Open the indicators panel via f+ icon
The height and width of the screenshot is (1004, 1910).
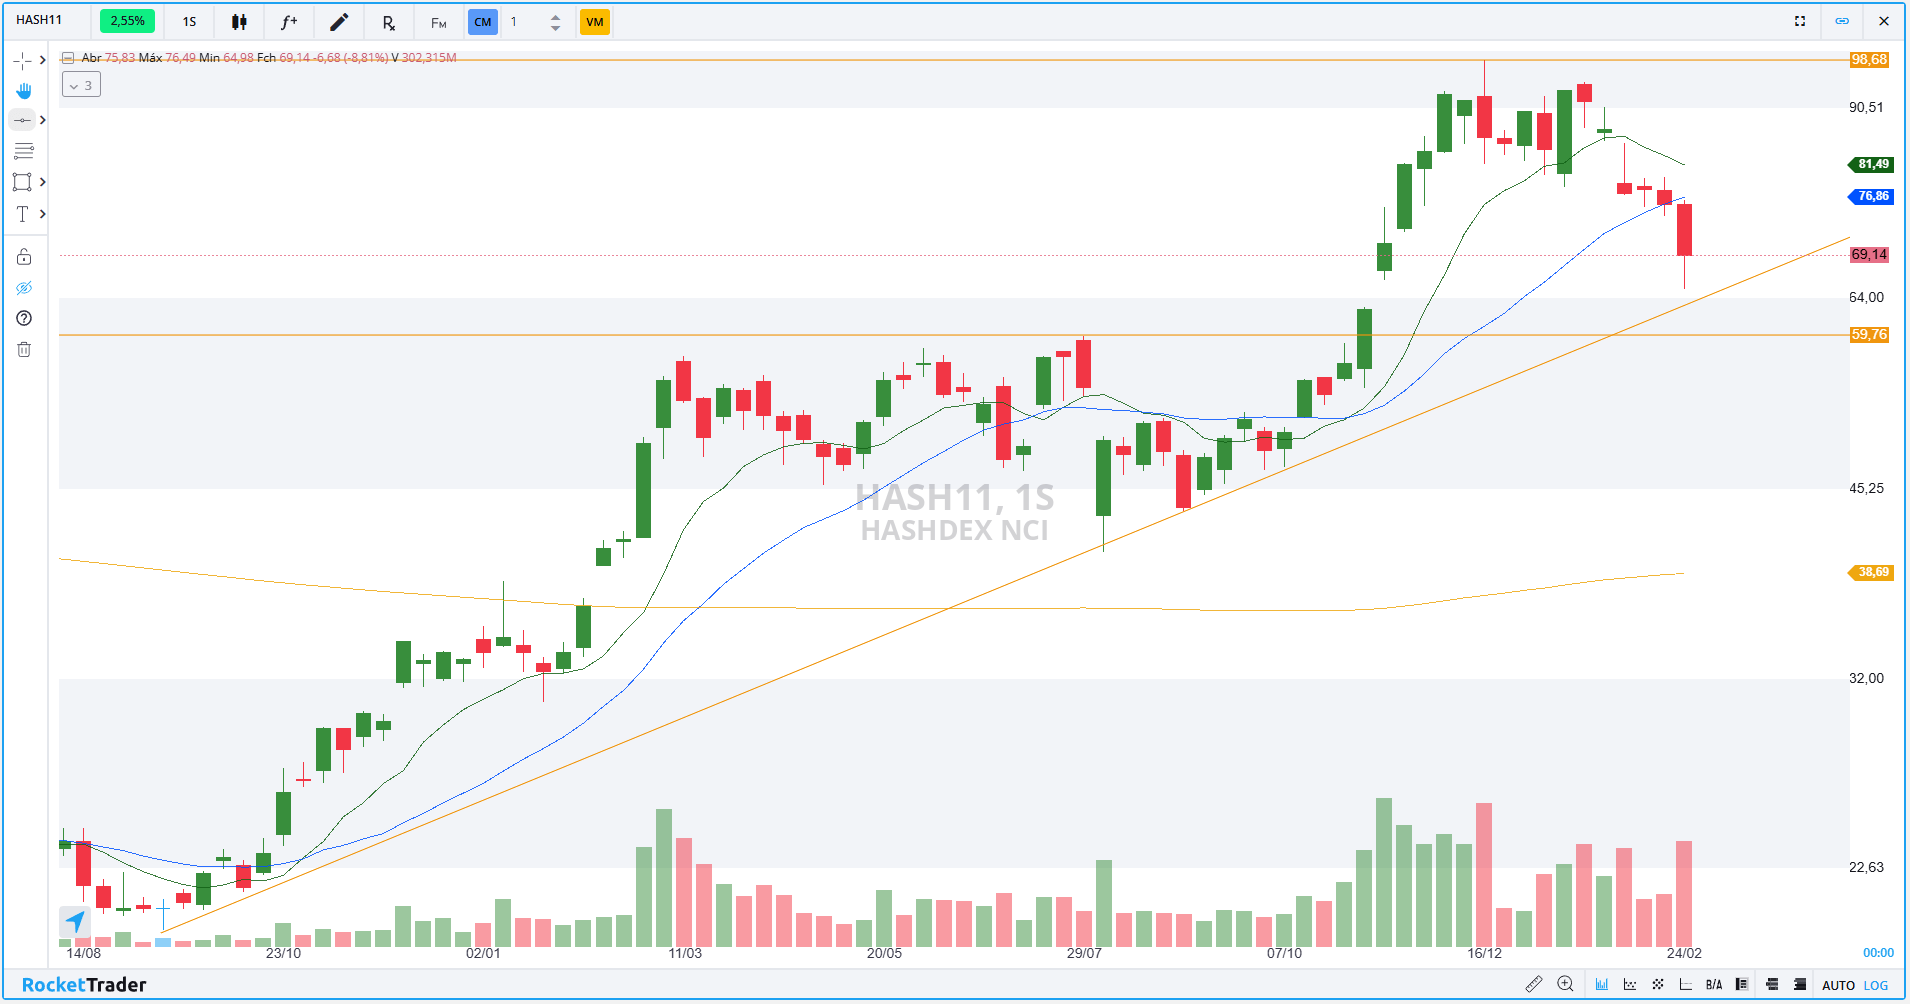click(x=288, y=21)
